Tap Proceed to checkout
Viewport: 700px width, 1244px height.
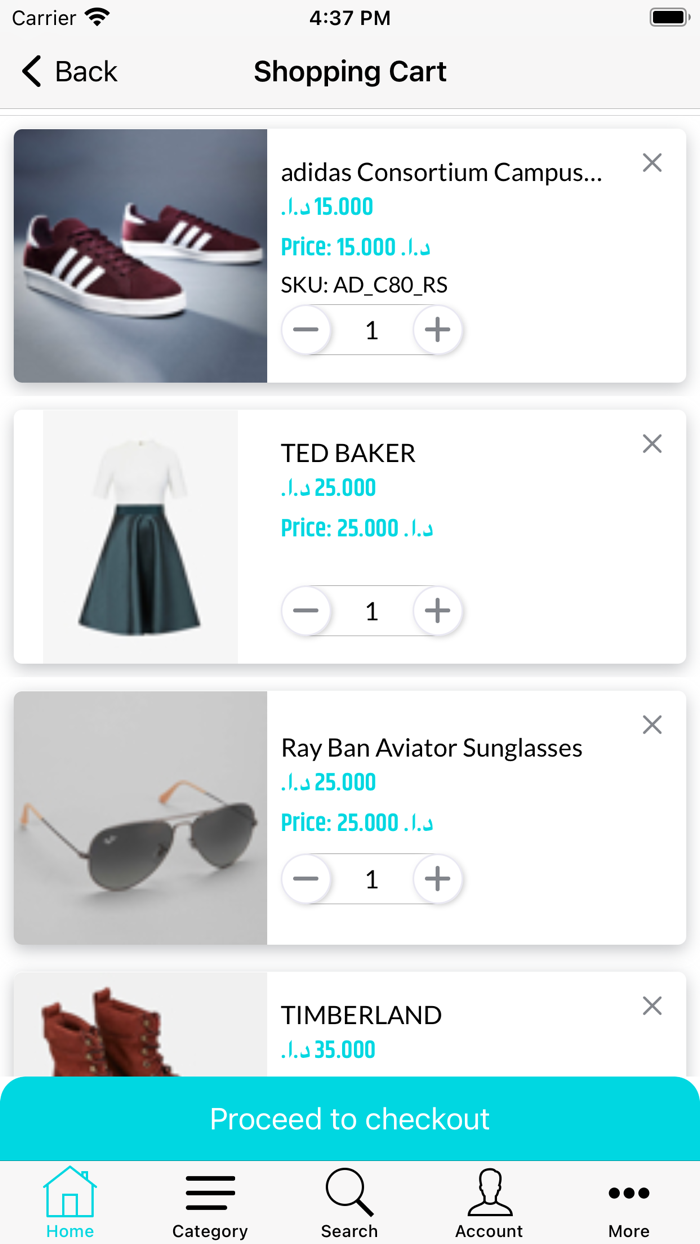(x=350, y=1119)
